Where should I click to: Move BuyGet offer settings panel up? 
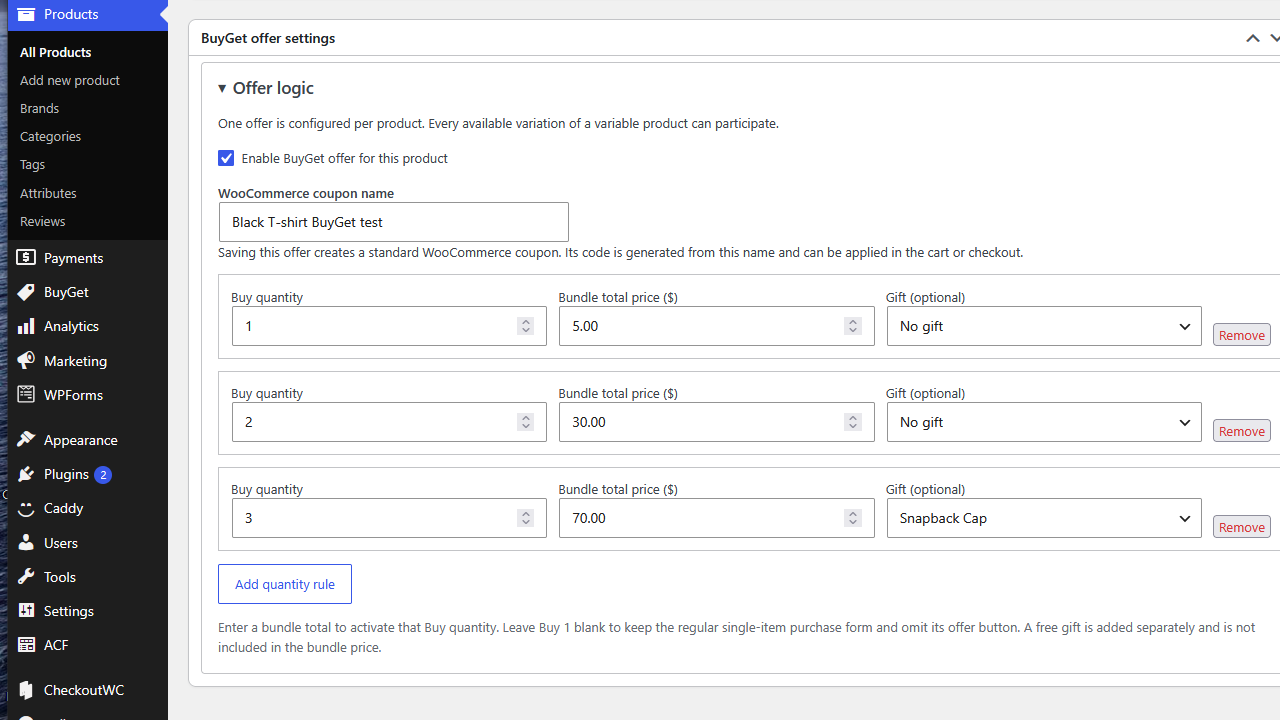point(1252,38)
